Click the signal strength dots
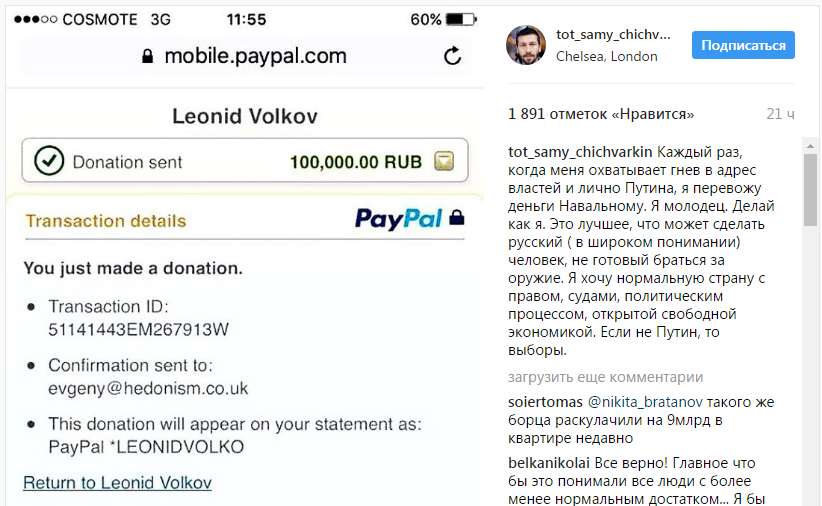This screenshot has height=506, width=822. point(35,19)
